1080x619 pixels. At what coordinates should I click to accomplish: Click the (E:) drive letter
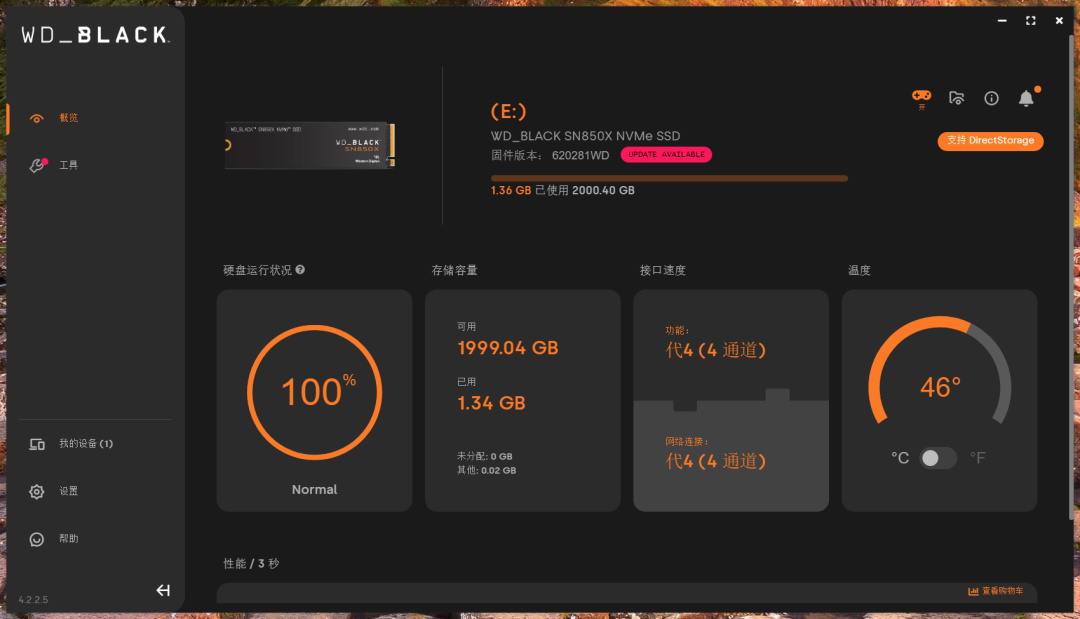(x=508, y=111)
